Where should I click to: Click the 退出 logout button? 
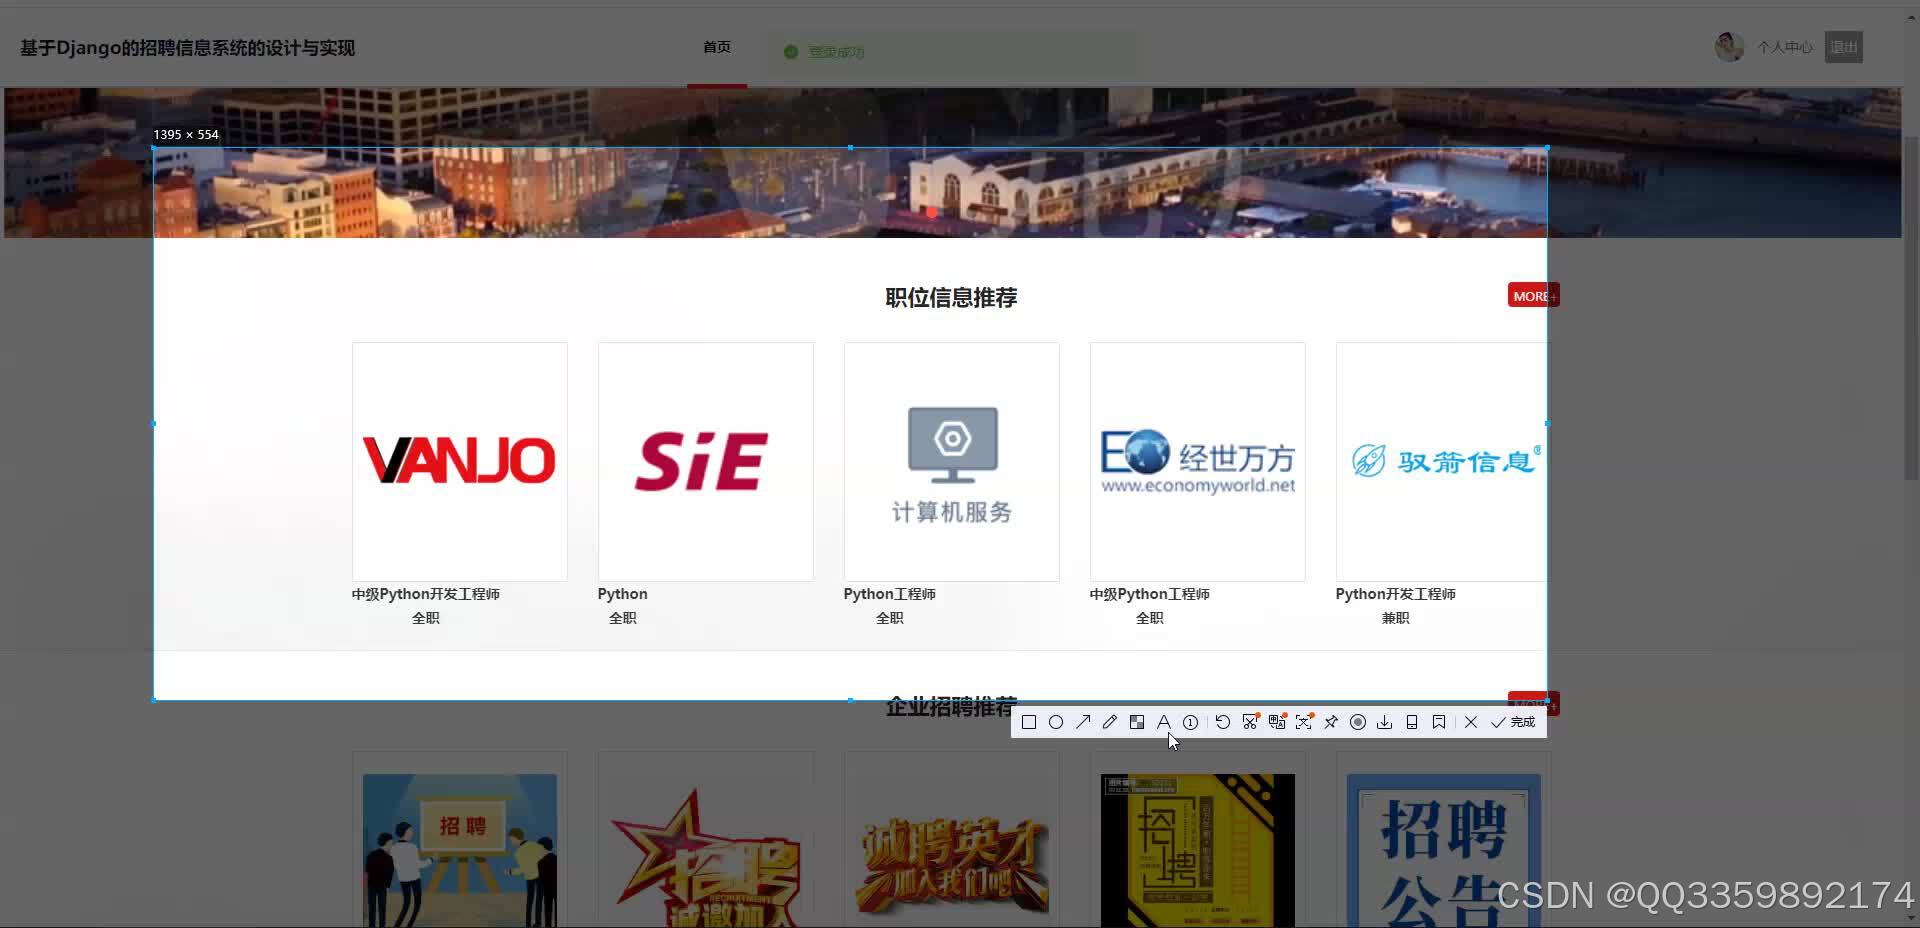[1843, 47]
